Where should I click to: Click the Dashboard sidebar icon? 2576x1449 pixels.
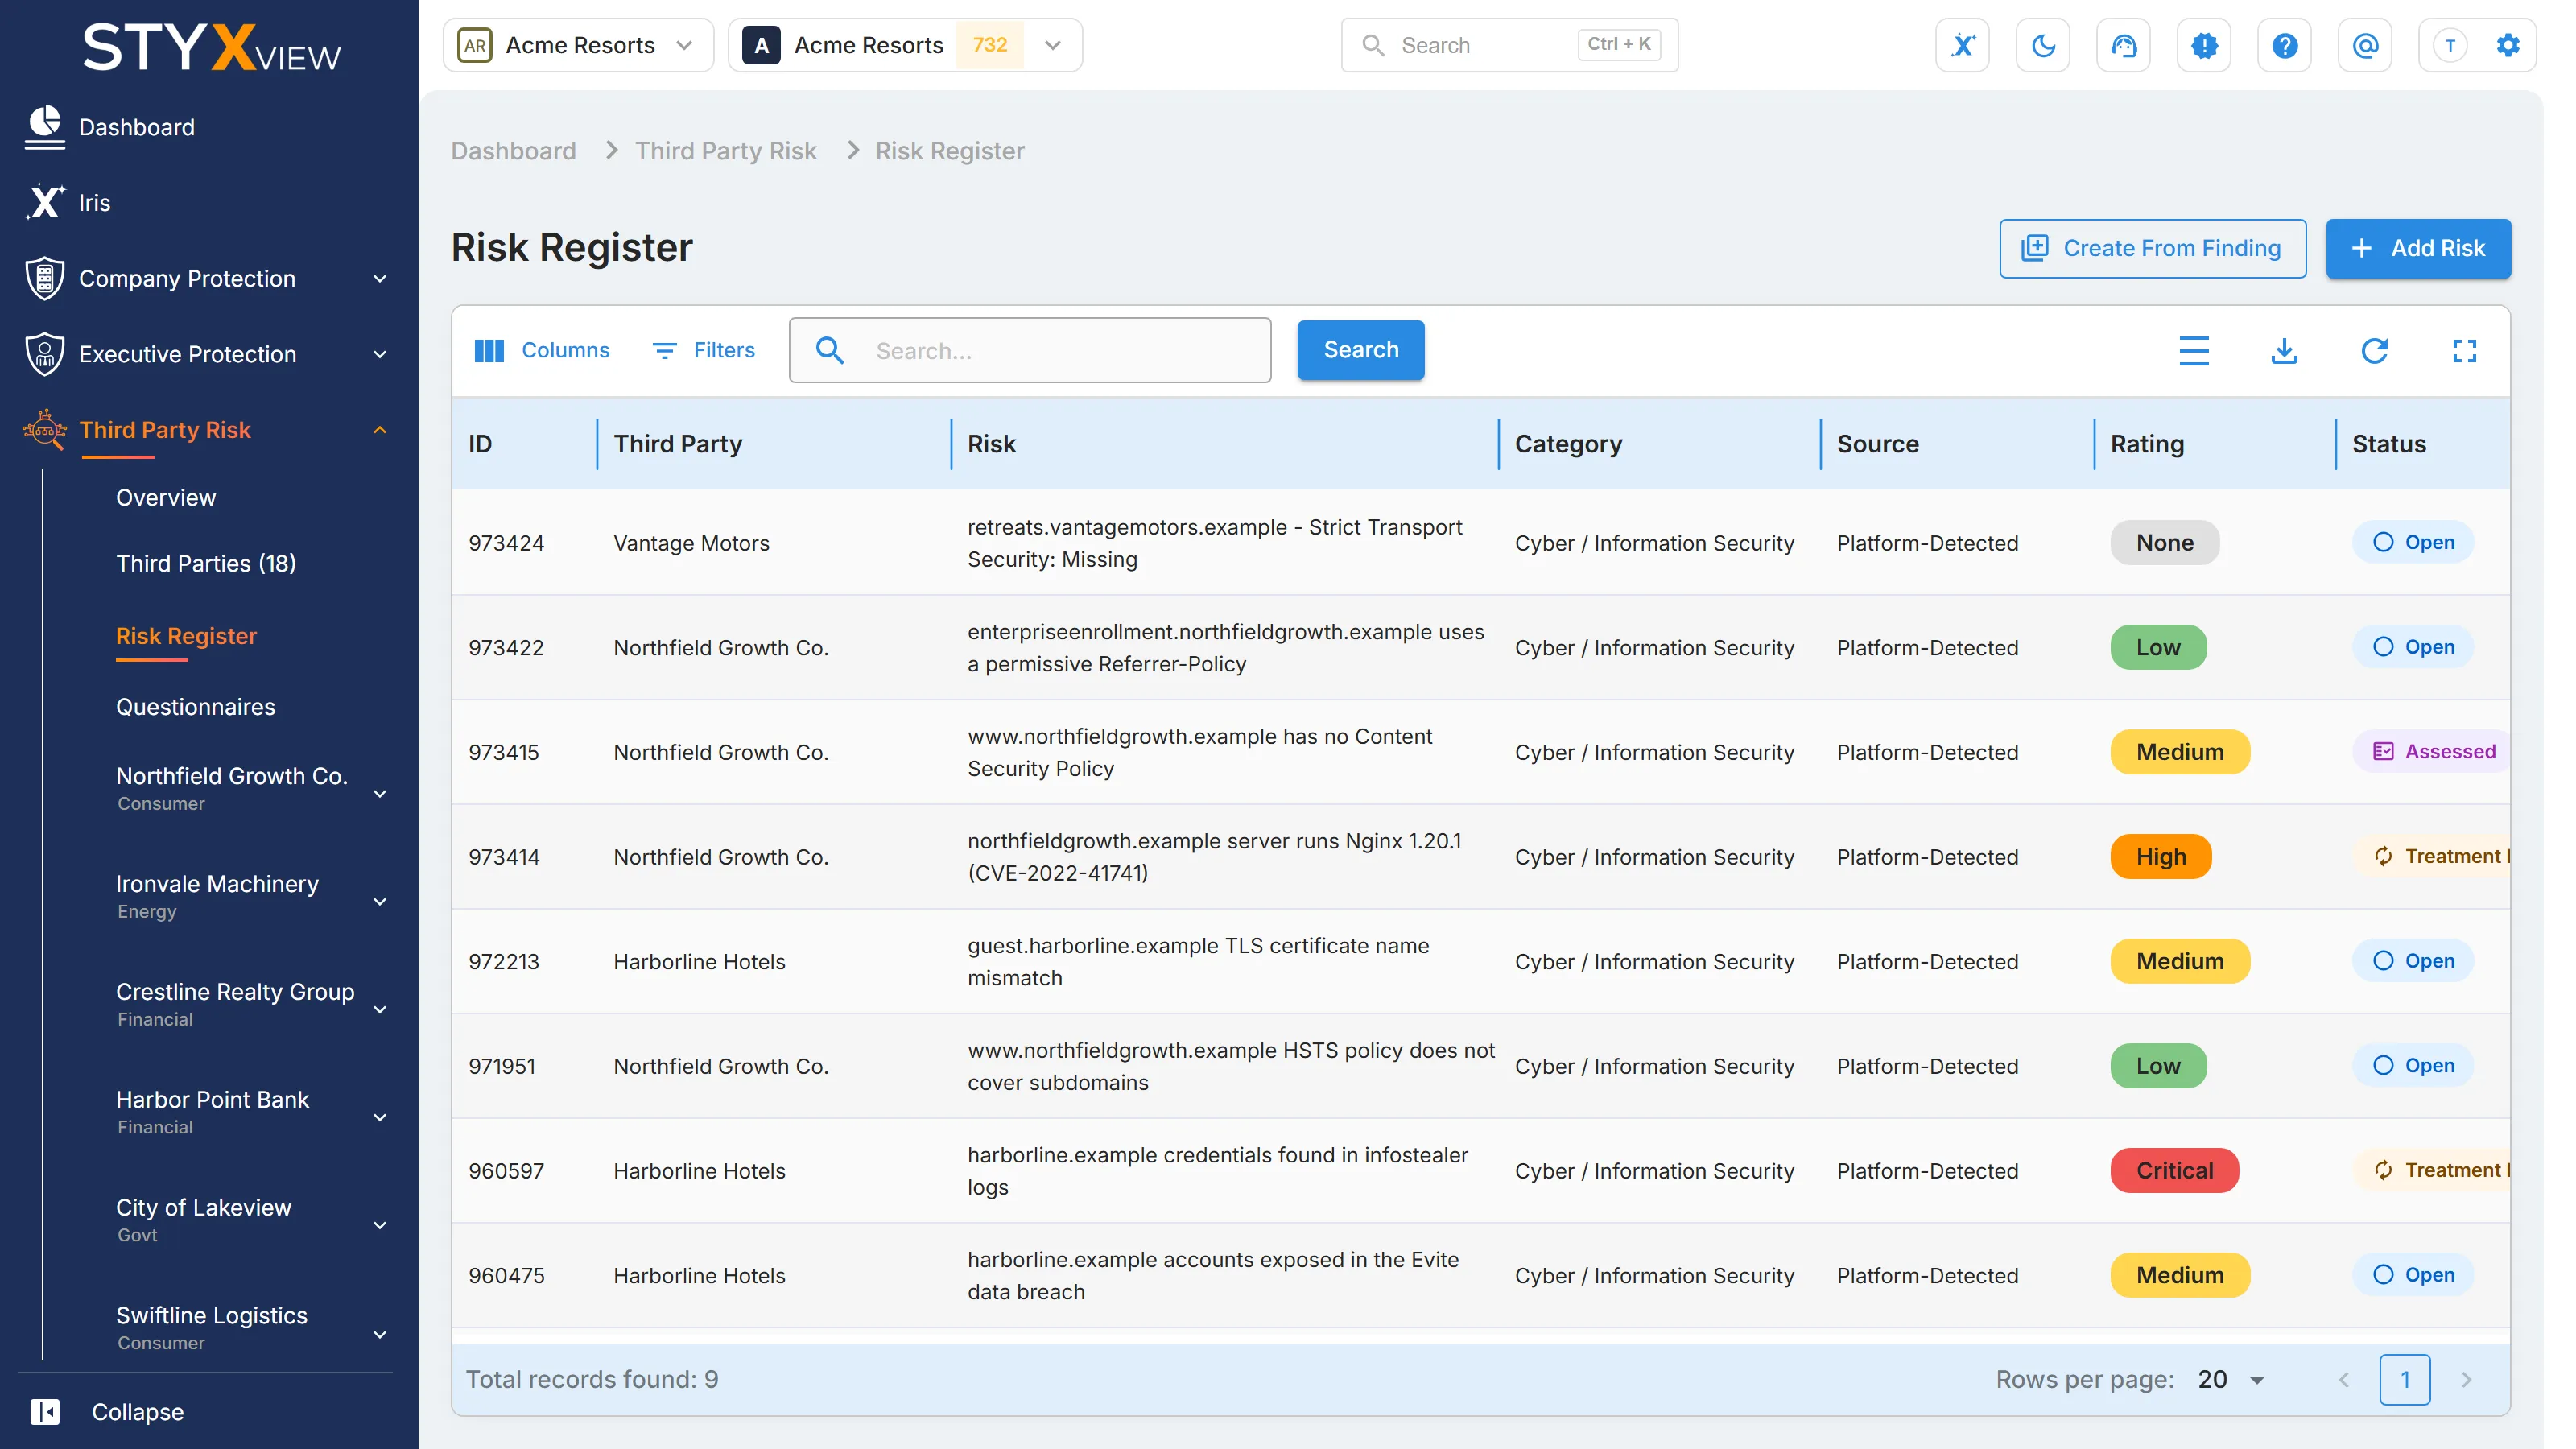pyautogui.click(x=44, y=127)
